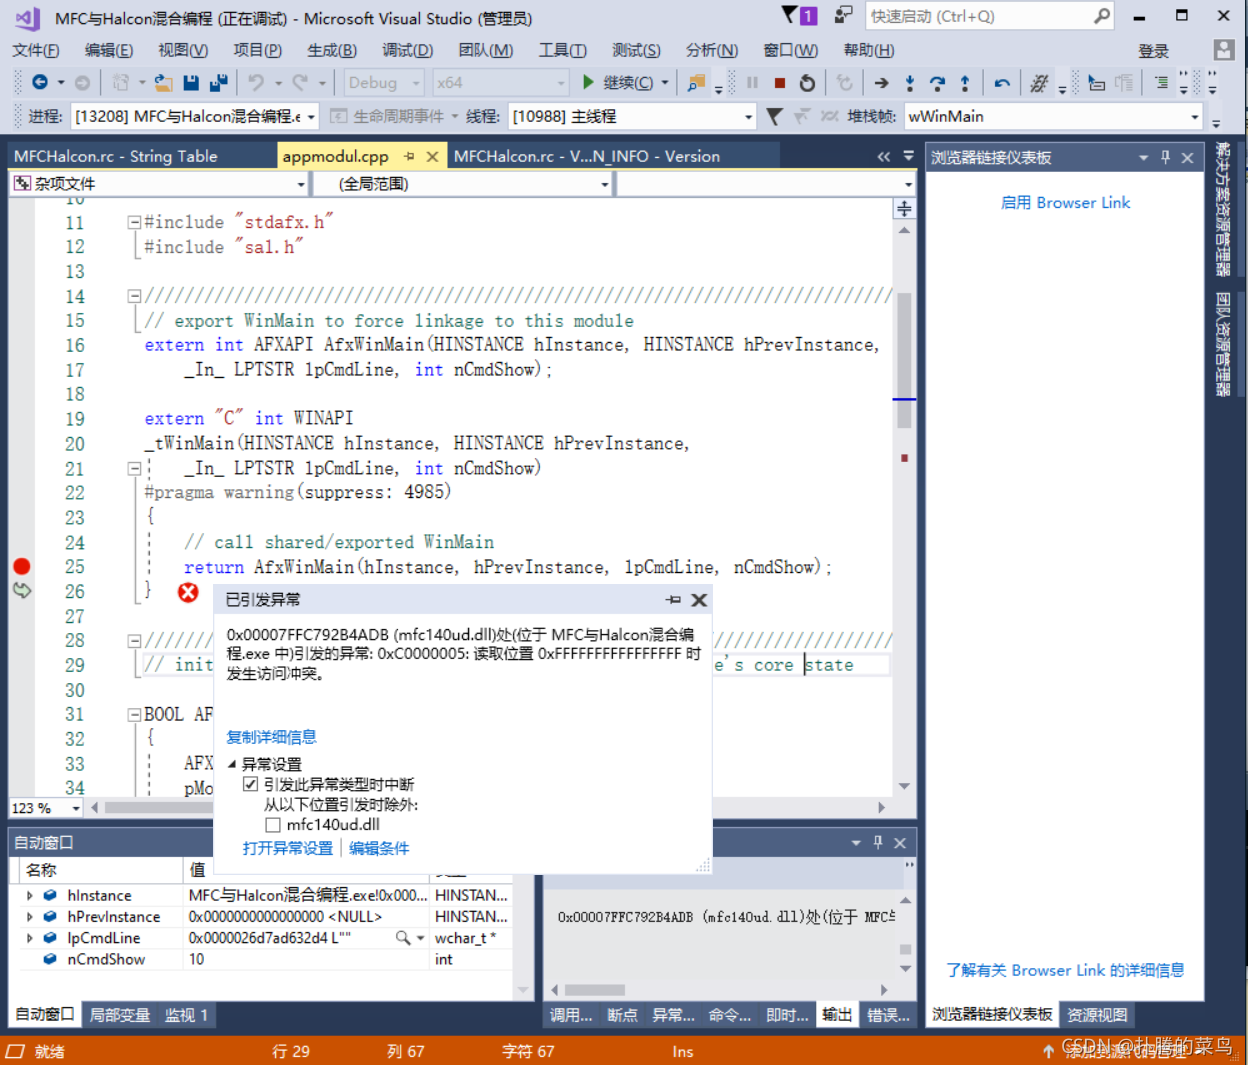Click the 启用 Browser Link link

tap(1065, 203)
